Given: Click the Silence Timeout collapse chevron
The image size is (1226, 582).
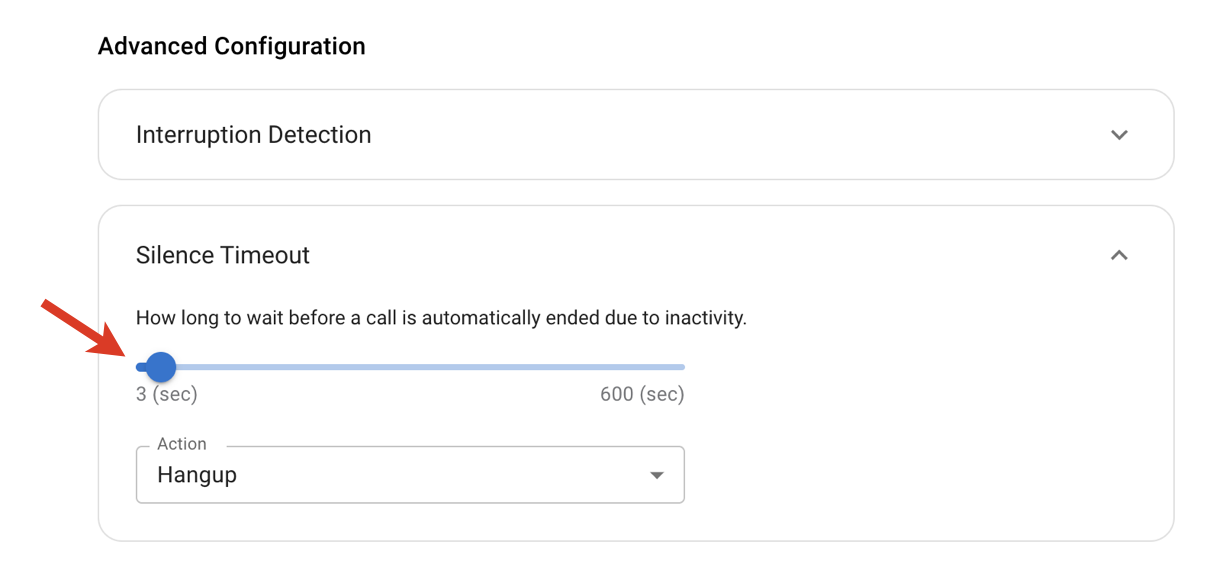Looking at the screenshot, I should 1121,255.
